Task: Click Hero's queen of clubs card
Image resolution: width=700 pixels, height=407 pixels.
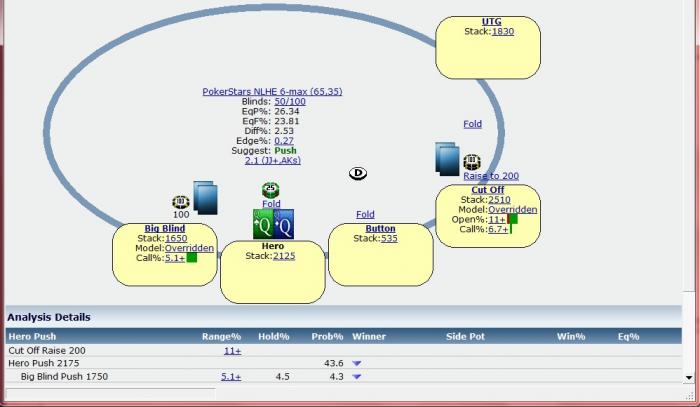Action: coord(263,224)
